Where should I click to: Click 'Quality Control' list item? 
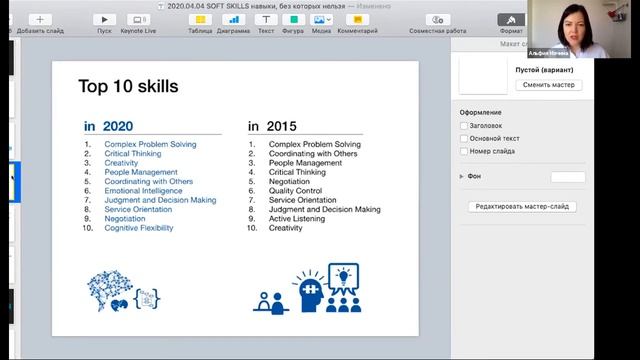point(296,191)
